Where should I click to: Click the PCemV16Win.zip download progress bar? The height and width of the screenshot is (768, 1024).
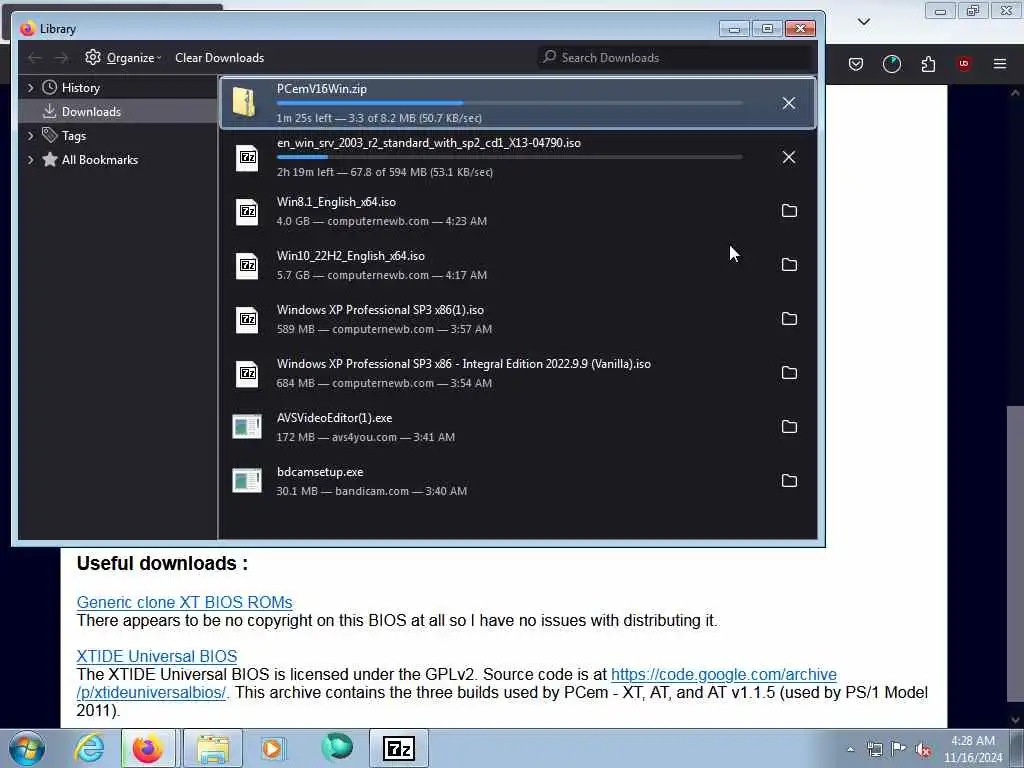(x=509, y=103)
